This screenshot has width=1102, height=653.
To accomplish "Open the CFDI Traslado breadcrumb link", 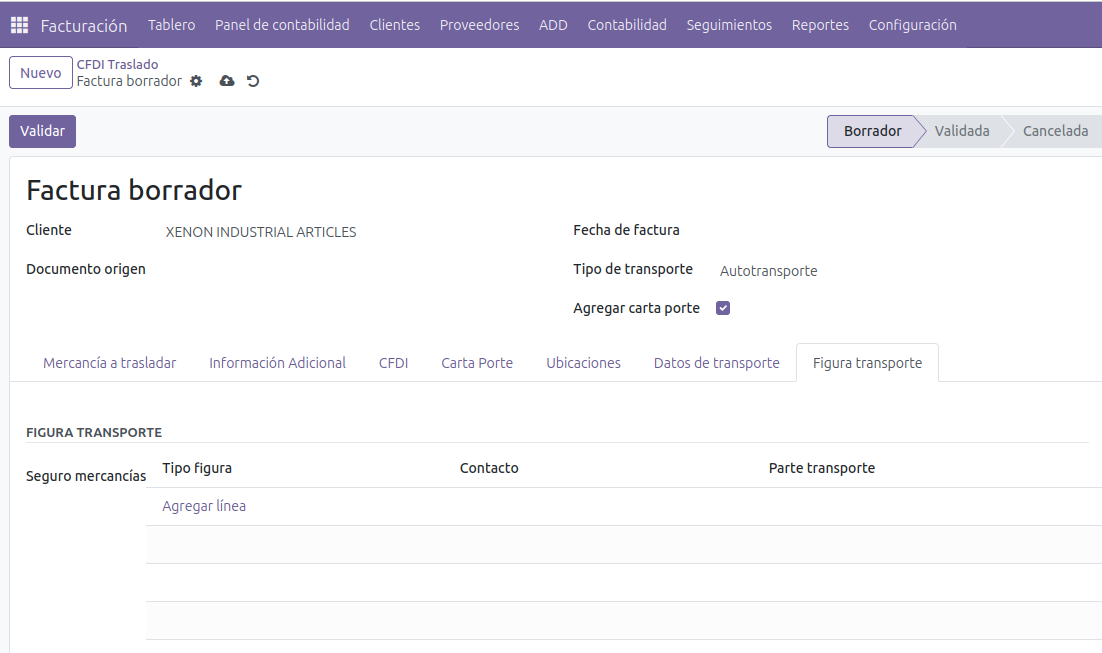I will point(117,64).
